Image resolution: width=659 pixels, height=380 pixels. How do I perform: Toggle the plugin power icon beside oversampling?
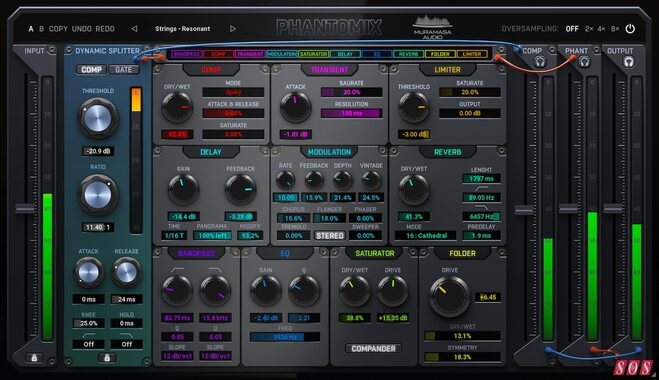pos(630,29)
